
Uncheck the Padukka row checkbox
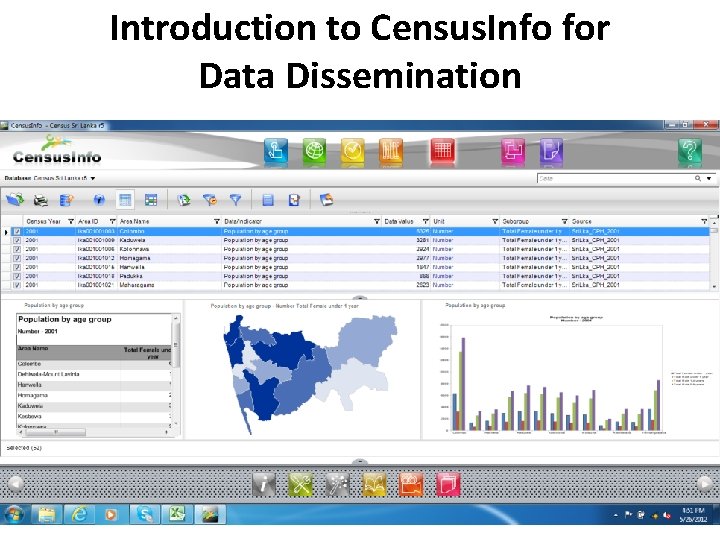tap(17, 276)
